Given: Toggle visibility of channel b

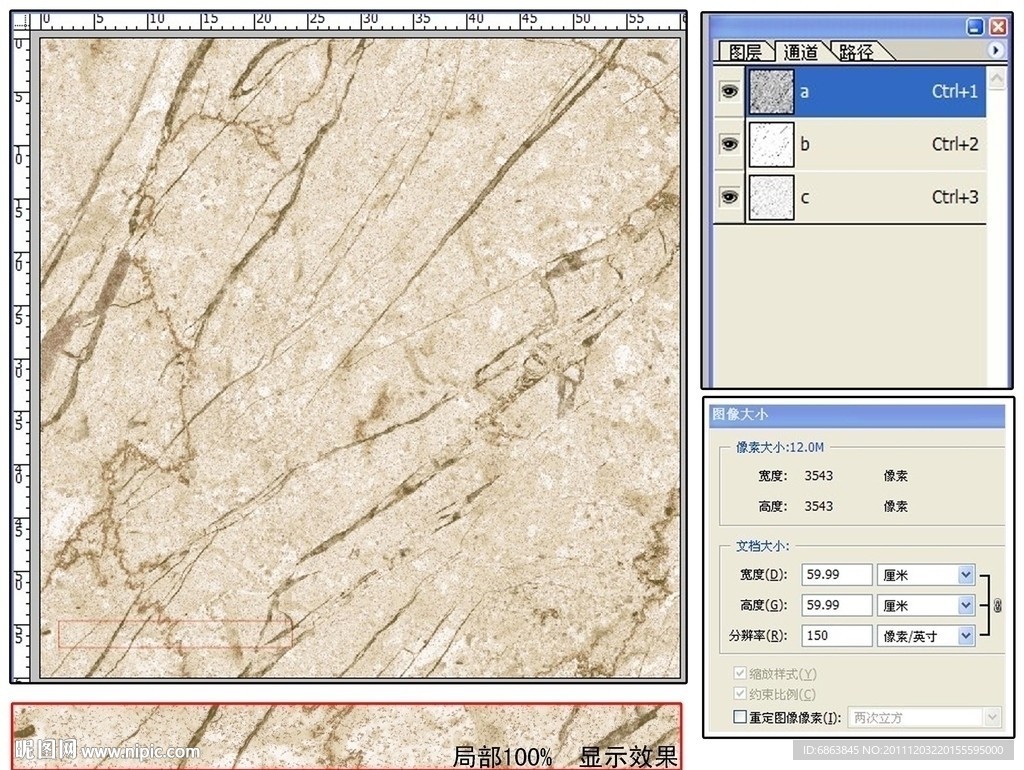Looking at the screenshot, I should (729, 144).
